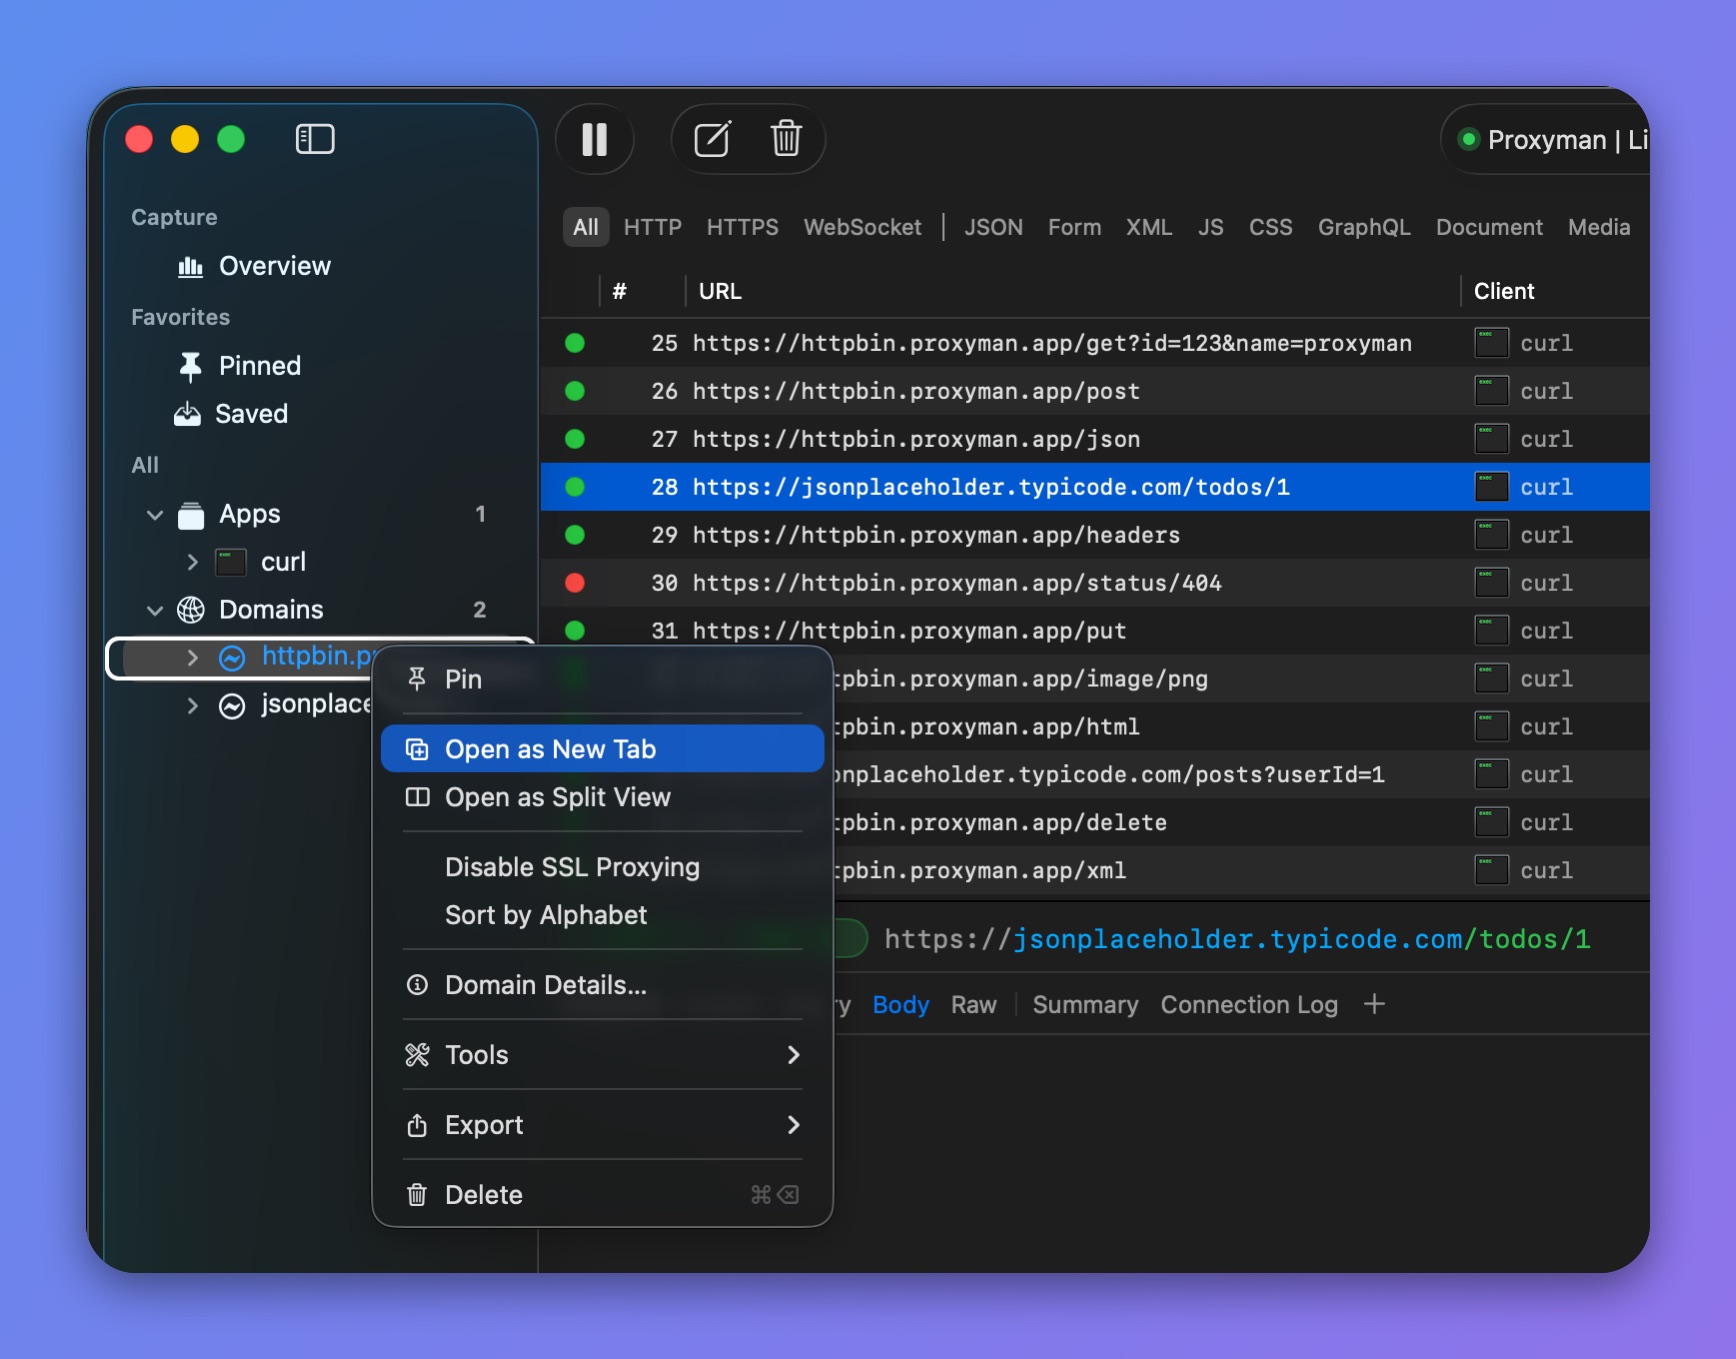Select the Body tab
The width and height of the screenshot is (1736, 1359).
tap(900, 1005)
